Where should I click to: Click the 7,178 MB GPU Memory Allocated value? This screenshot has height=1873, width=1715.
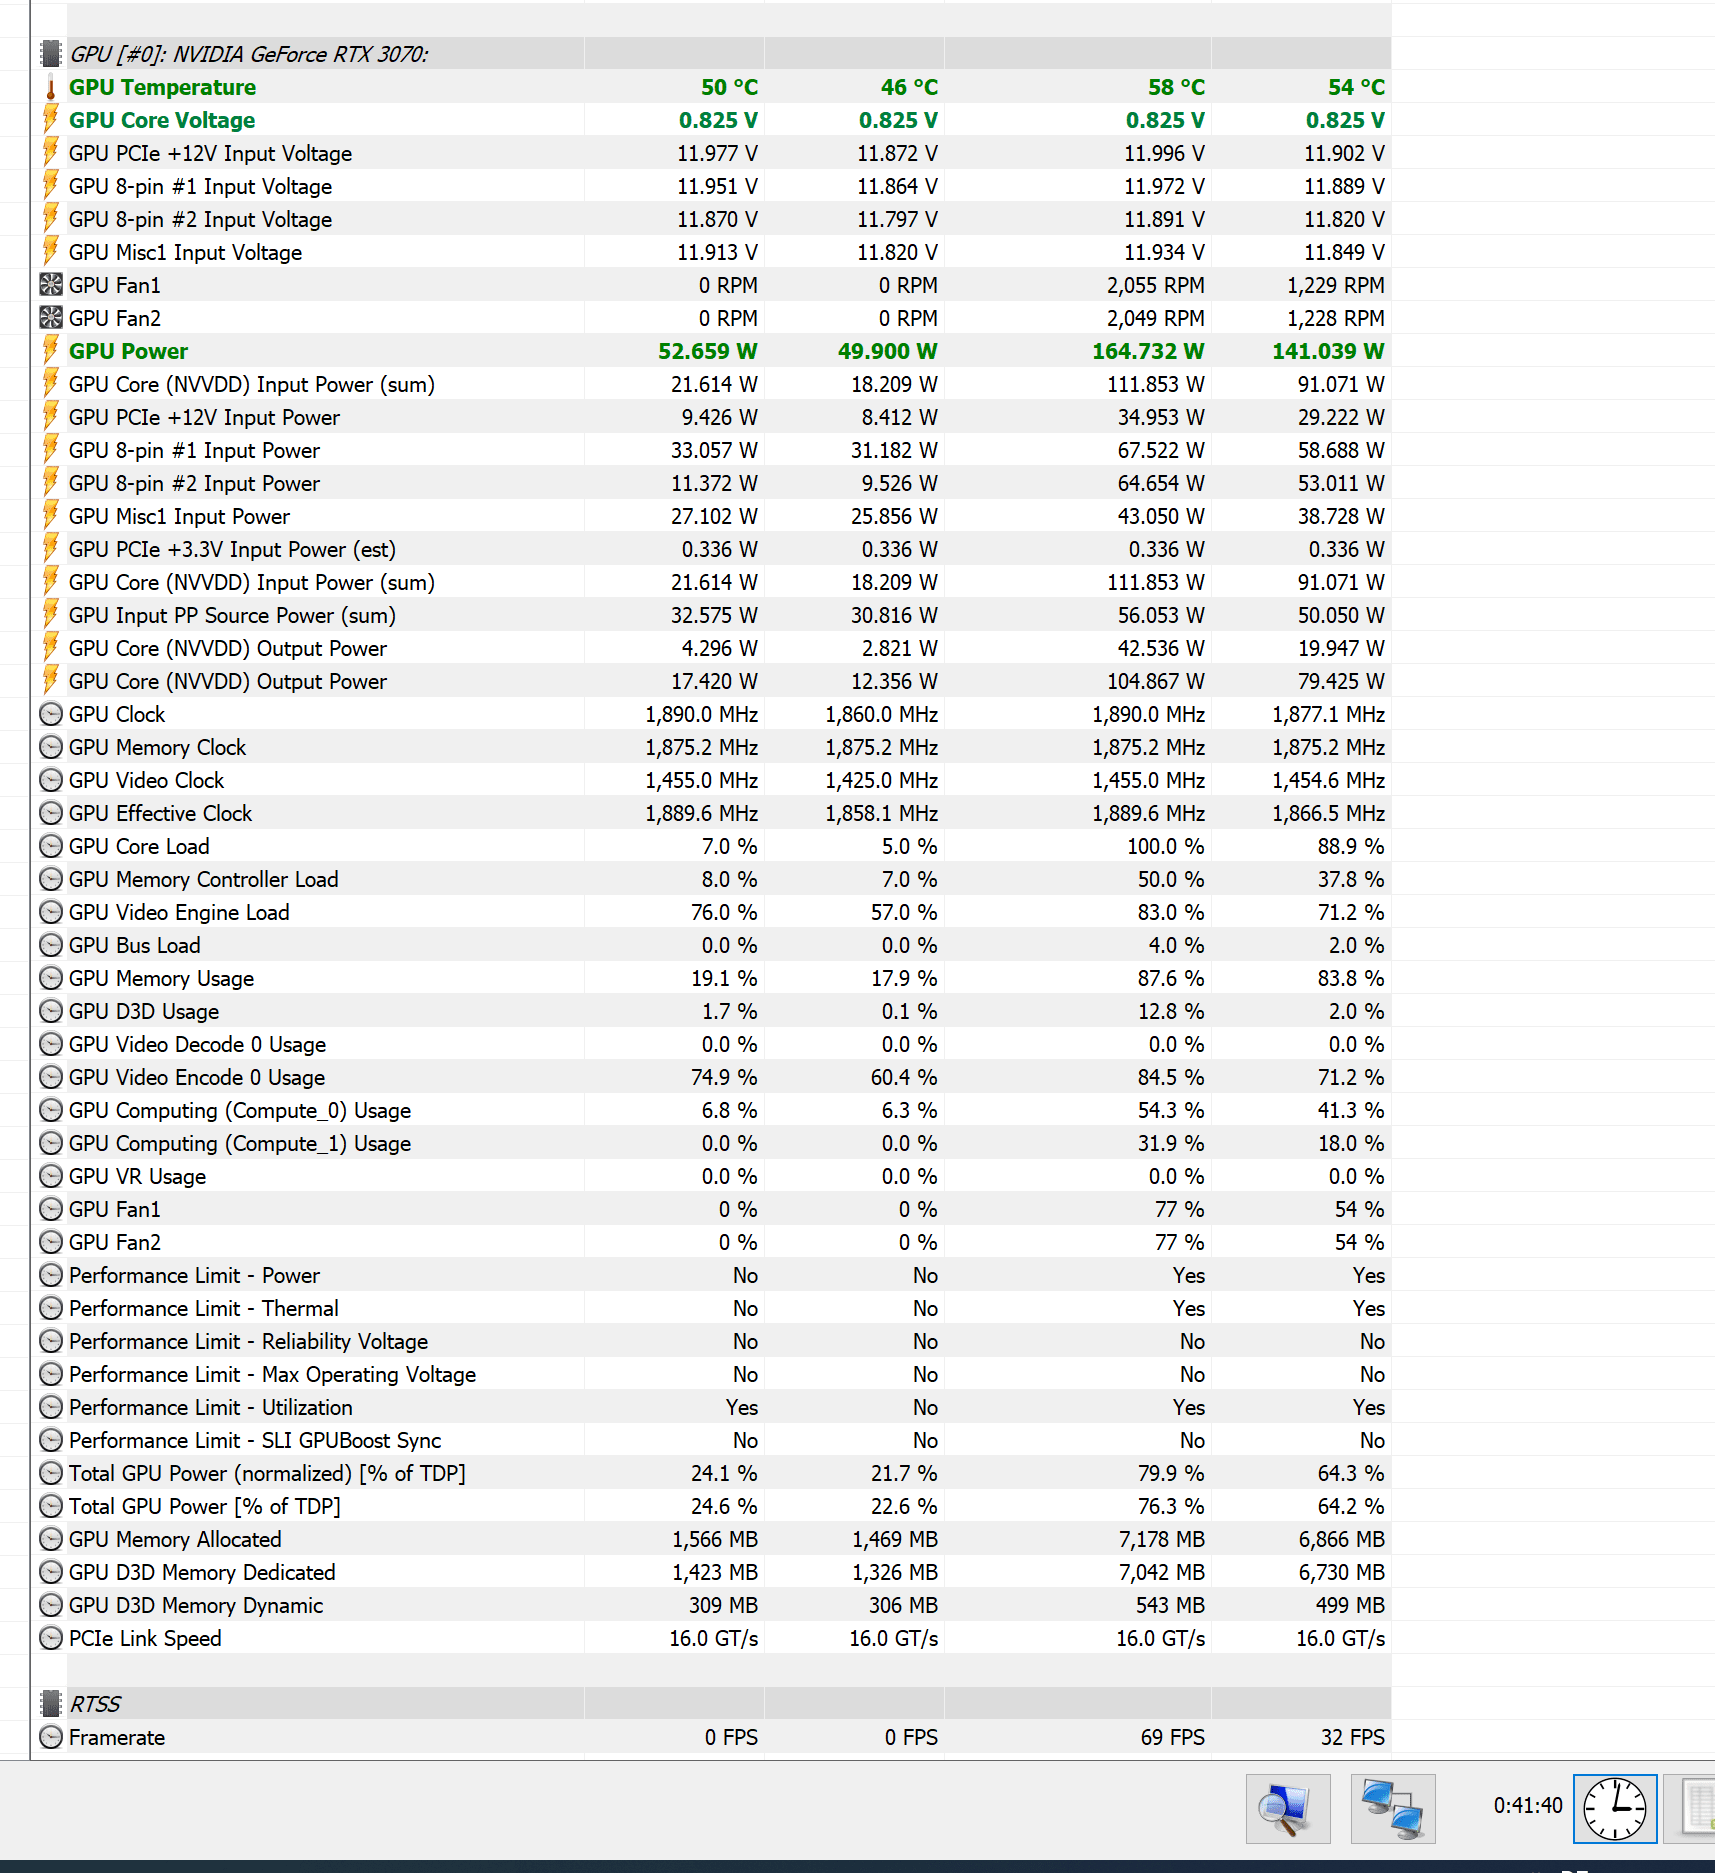[1162, 1539]
